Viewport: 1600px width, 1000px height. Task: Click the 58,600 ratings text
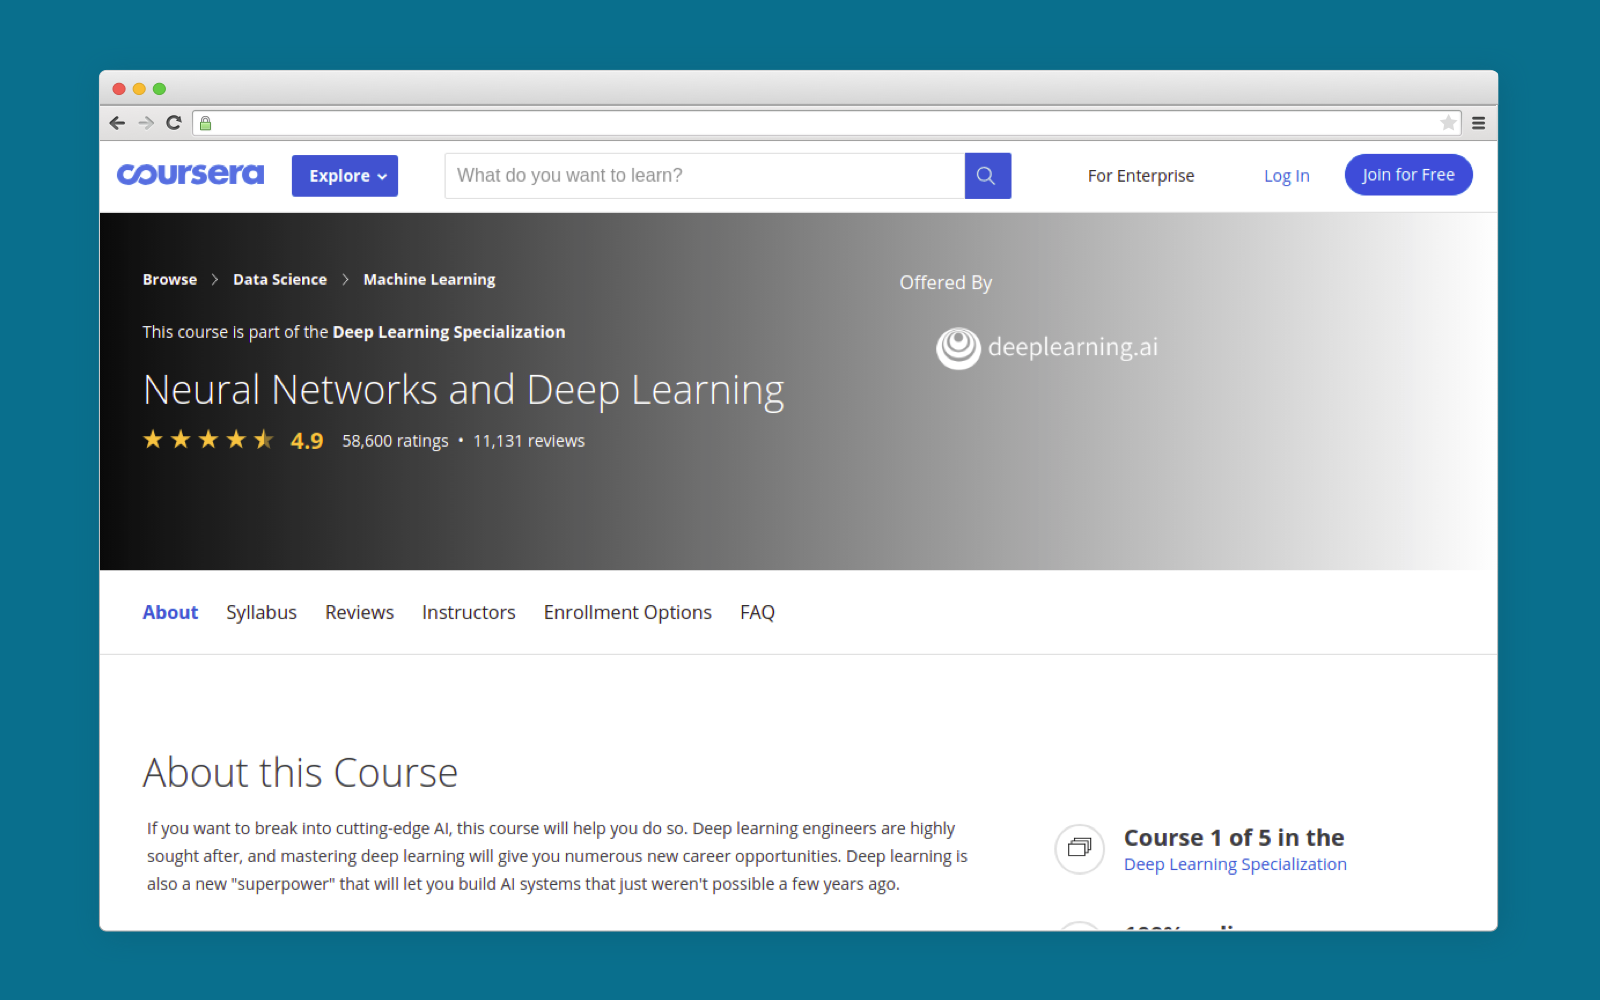click(x=395, y=441)
